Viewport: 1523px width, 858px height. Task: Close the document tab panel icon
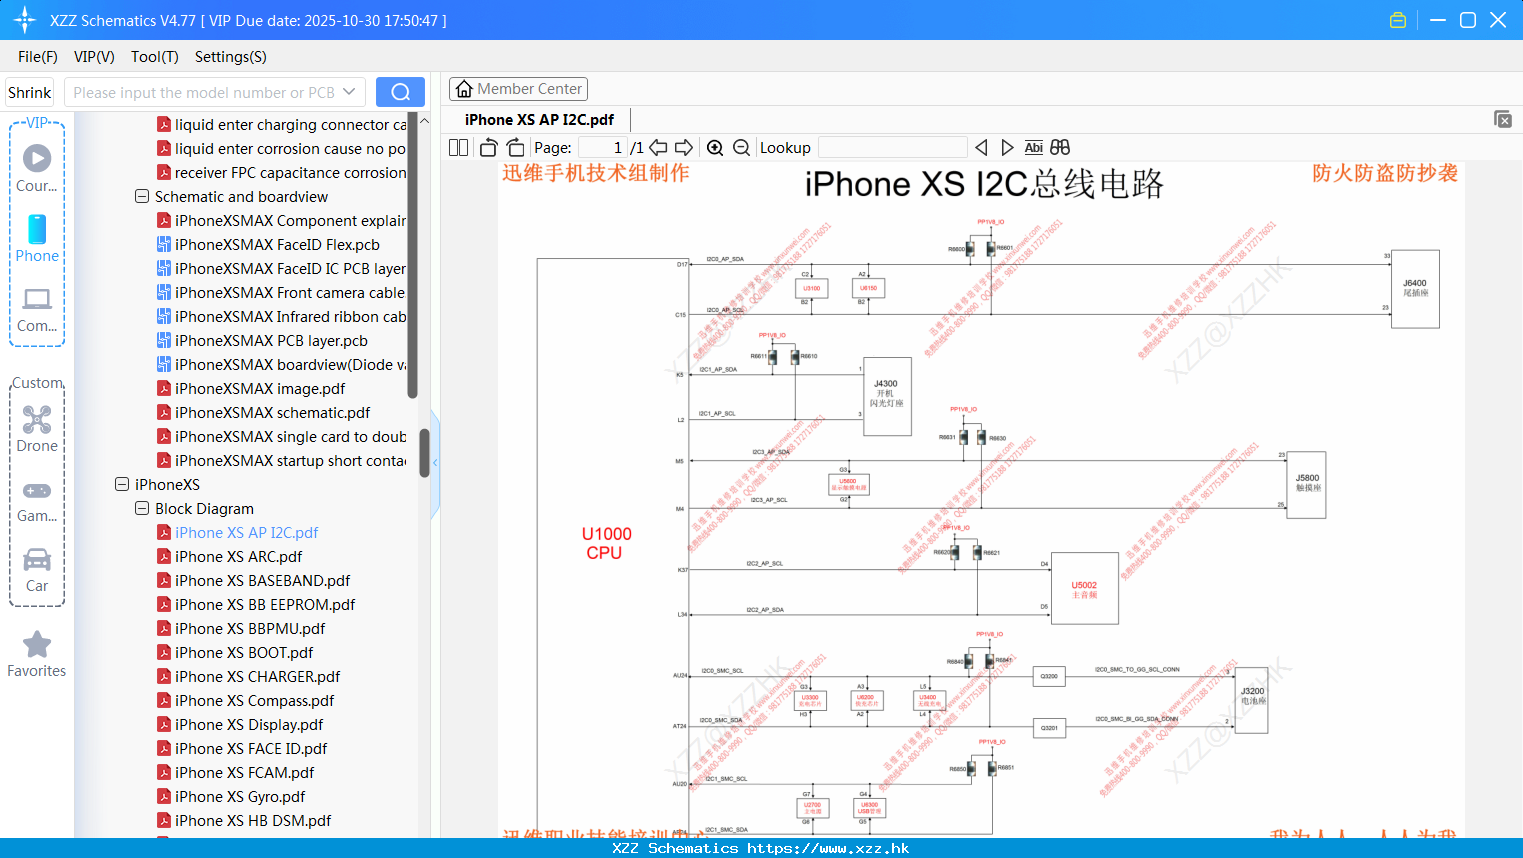tap(1503, 119)
